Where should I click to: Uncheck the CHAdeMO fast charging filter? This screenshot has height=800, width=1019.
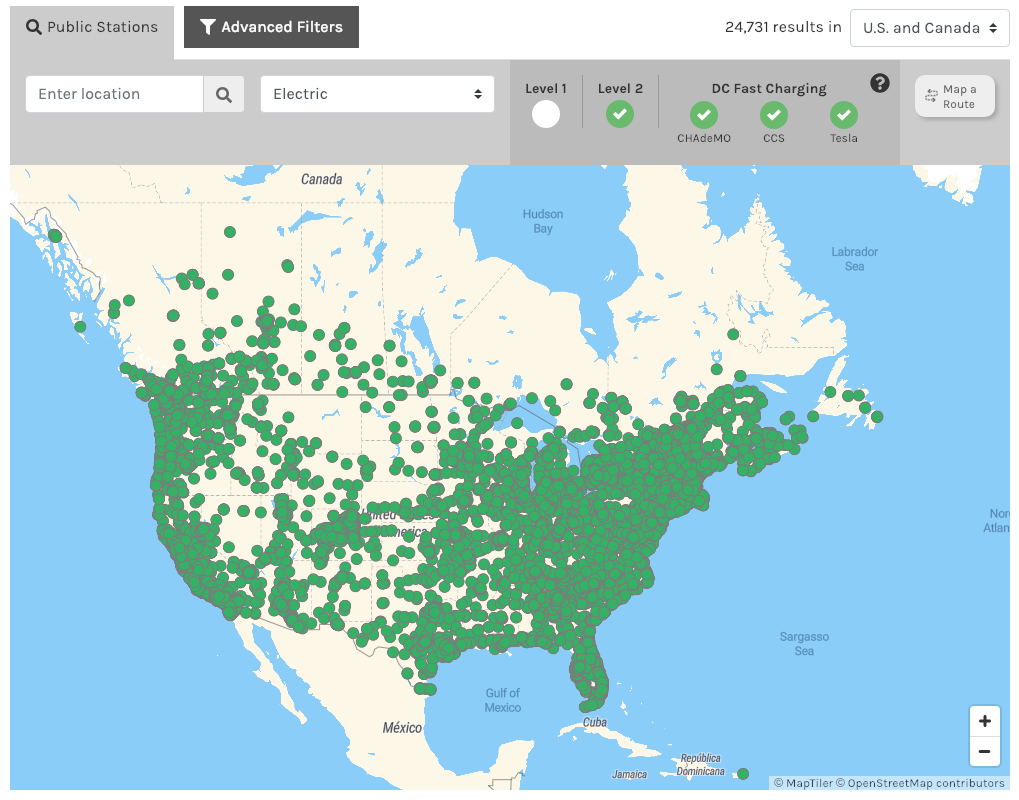(704, 115)
